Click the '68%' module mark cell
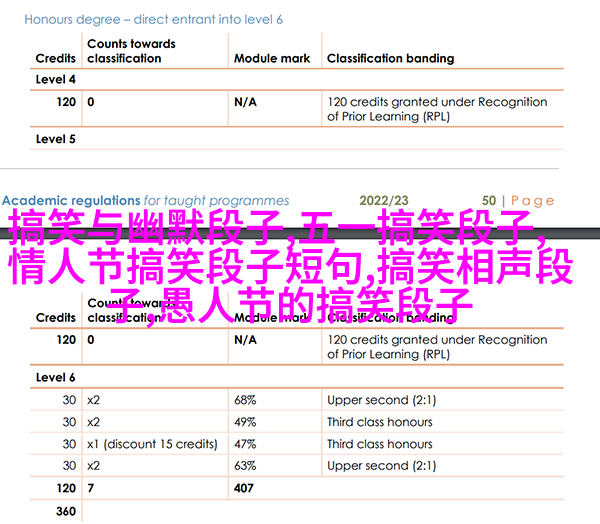This screenshot has width=600, height=524. click(246, 400)
